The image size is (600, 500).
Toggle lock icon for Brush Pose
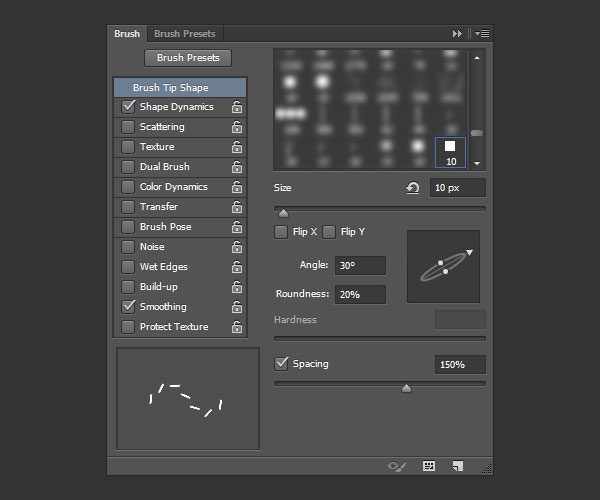click(237, 227)
